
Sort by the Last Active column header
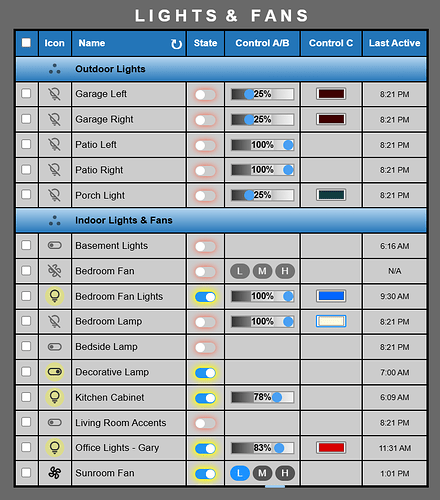click(394, 43)
